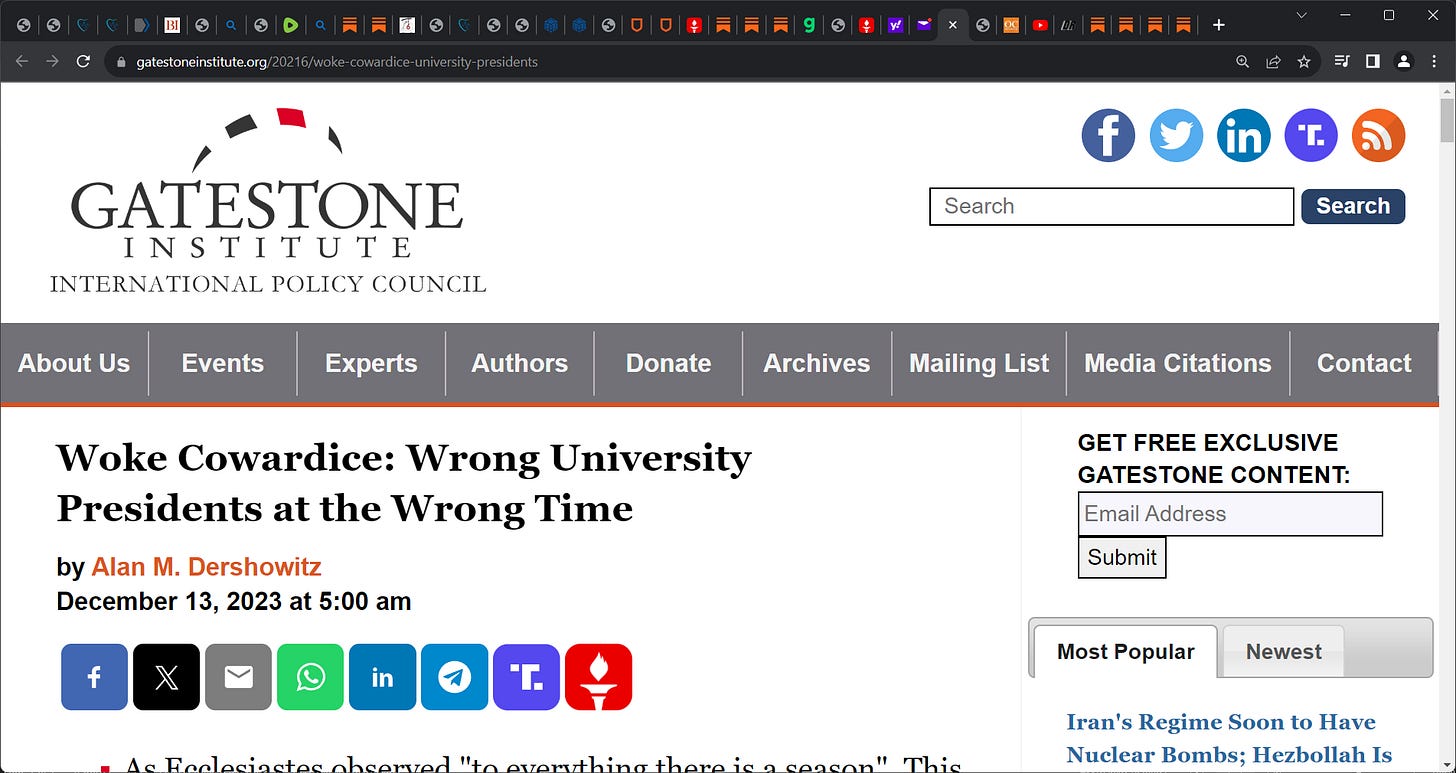Select the Most Popular tab
This screenshot has width=1456, height=773.
[1125, 652]
